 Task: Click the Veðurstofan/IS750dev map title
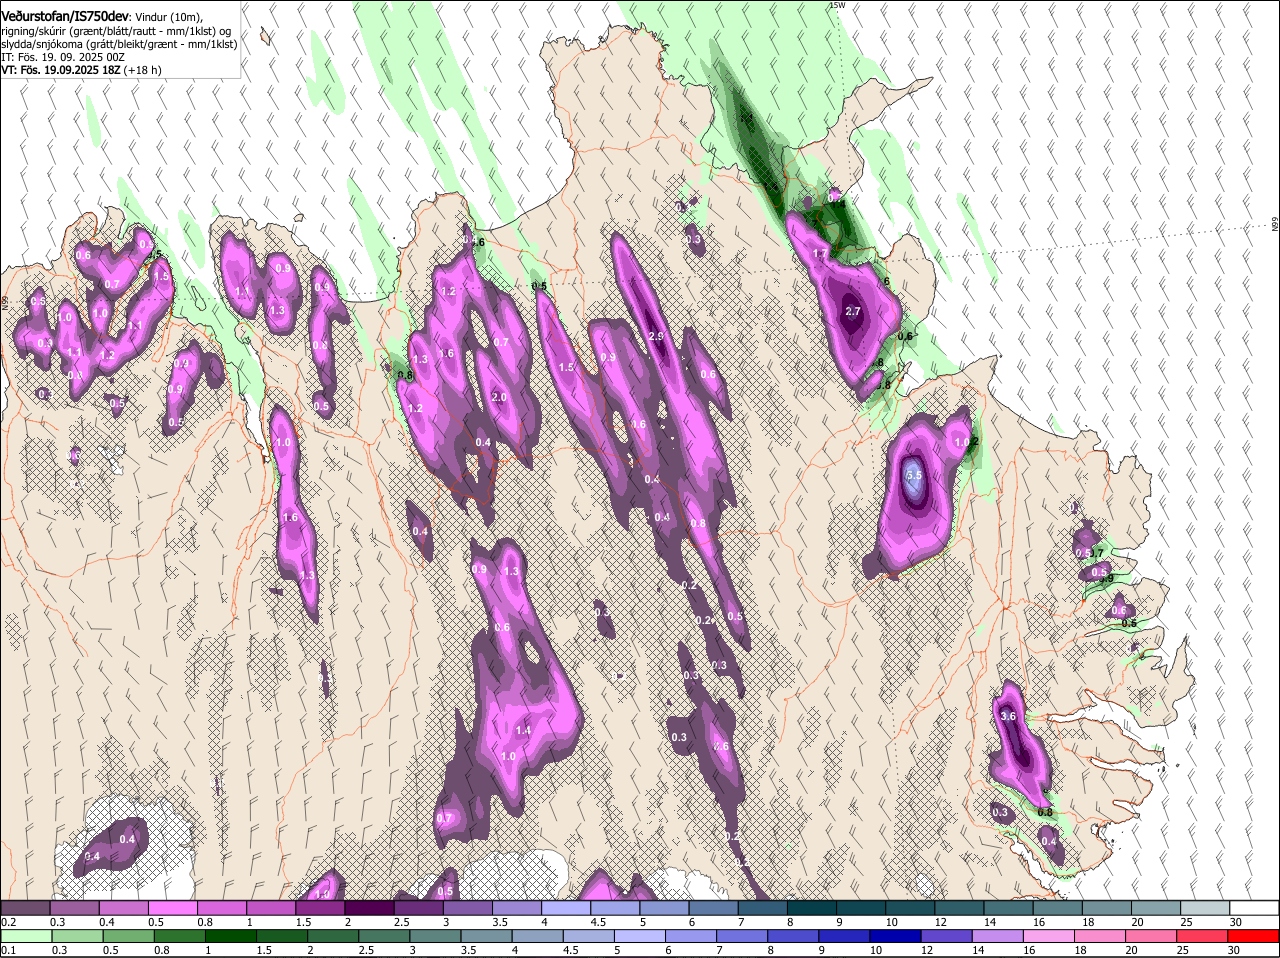(65, 17)
